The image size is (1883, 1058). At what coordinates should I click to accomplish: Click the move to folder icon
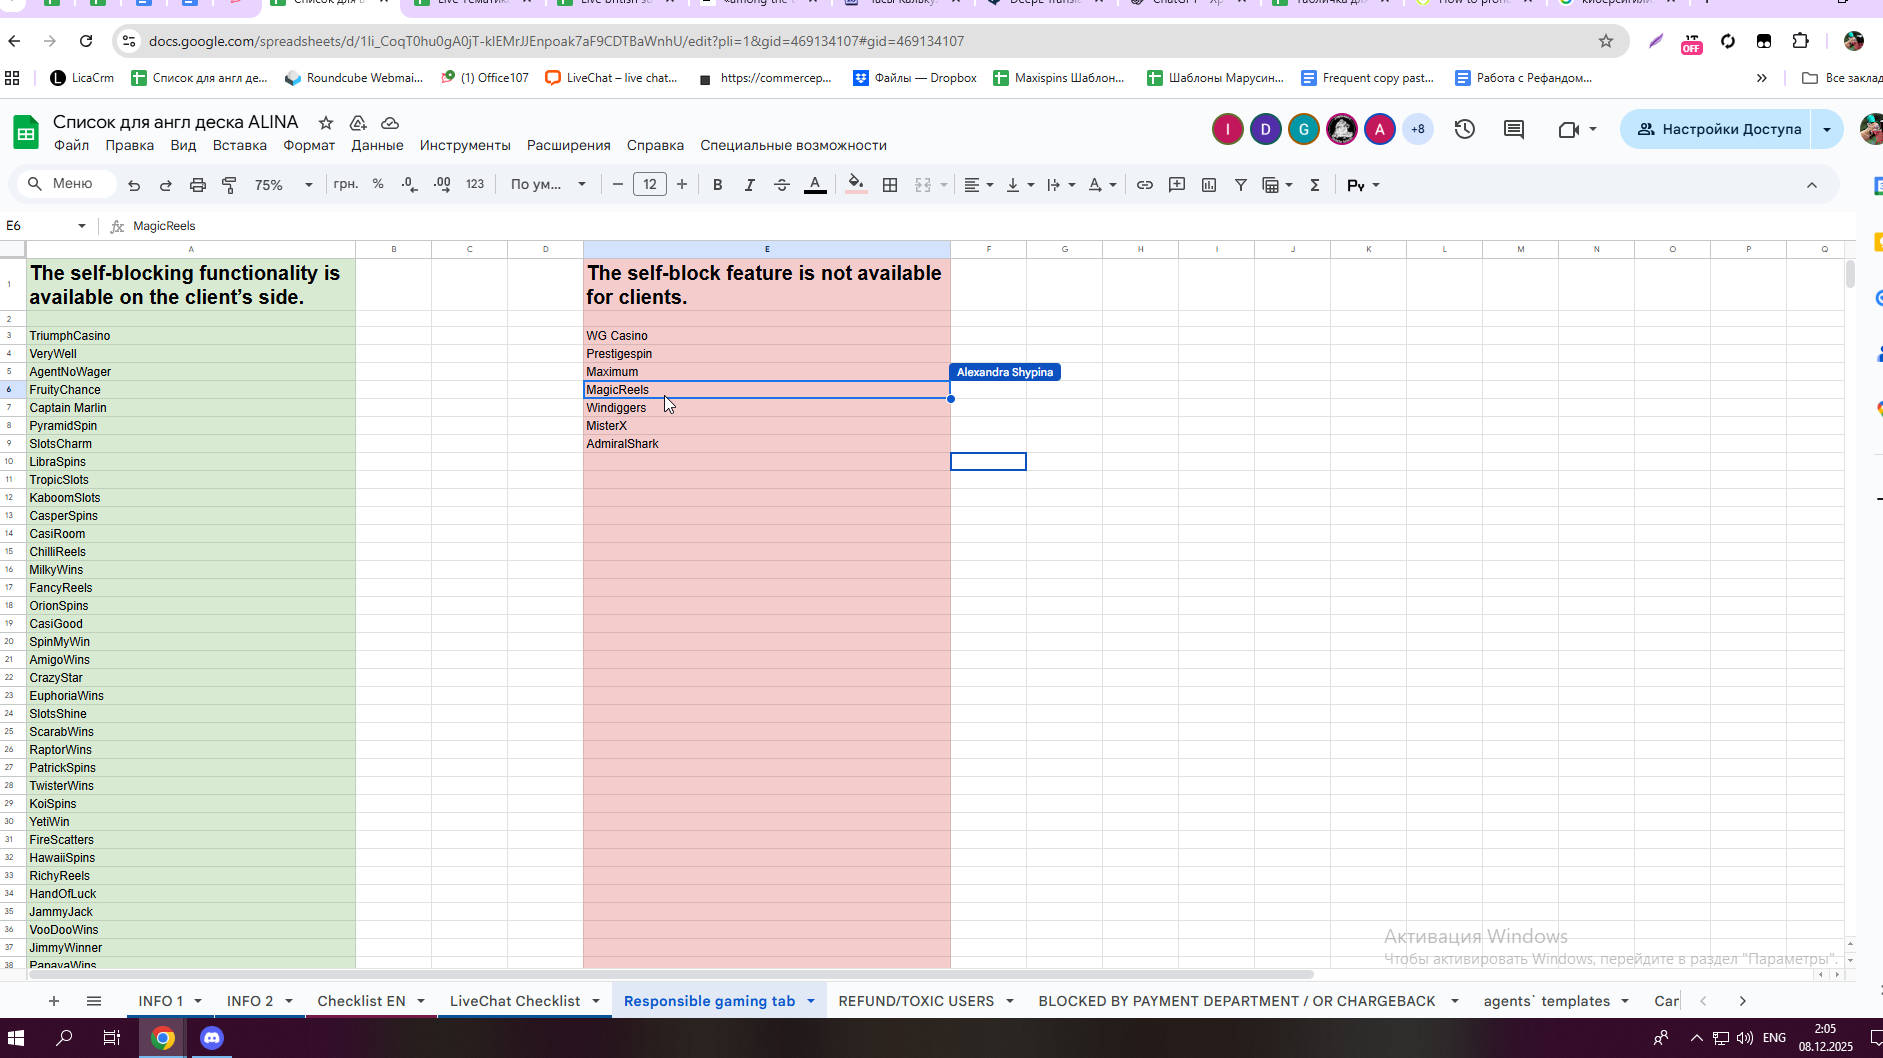click(358, 122)
